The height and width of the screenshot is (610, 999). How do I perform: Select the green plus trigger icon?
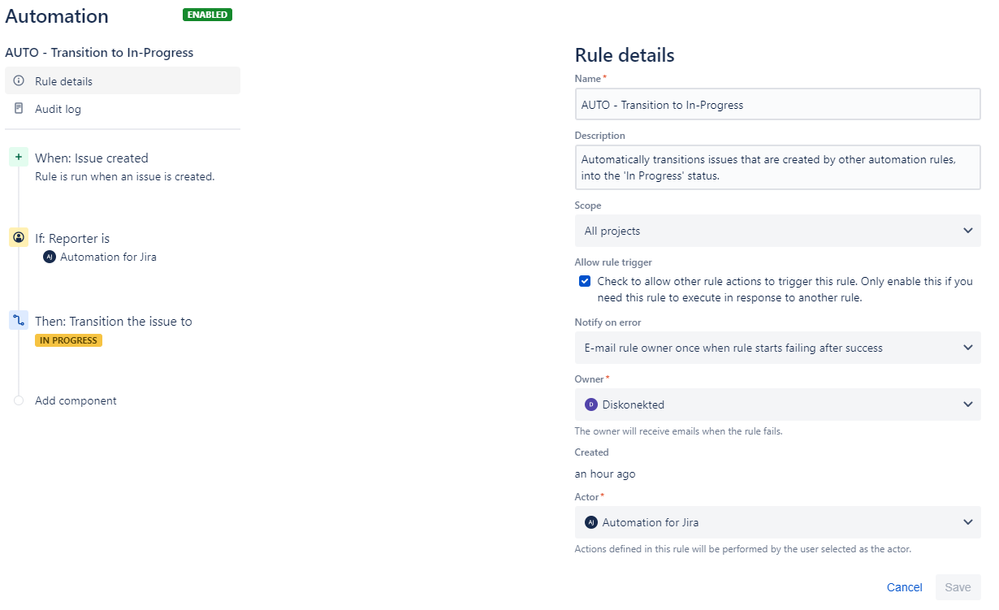tap(18, 157)
